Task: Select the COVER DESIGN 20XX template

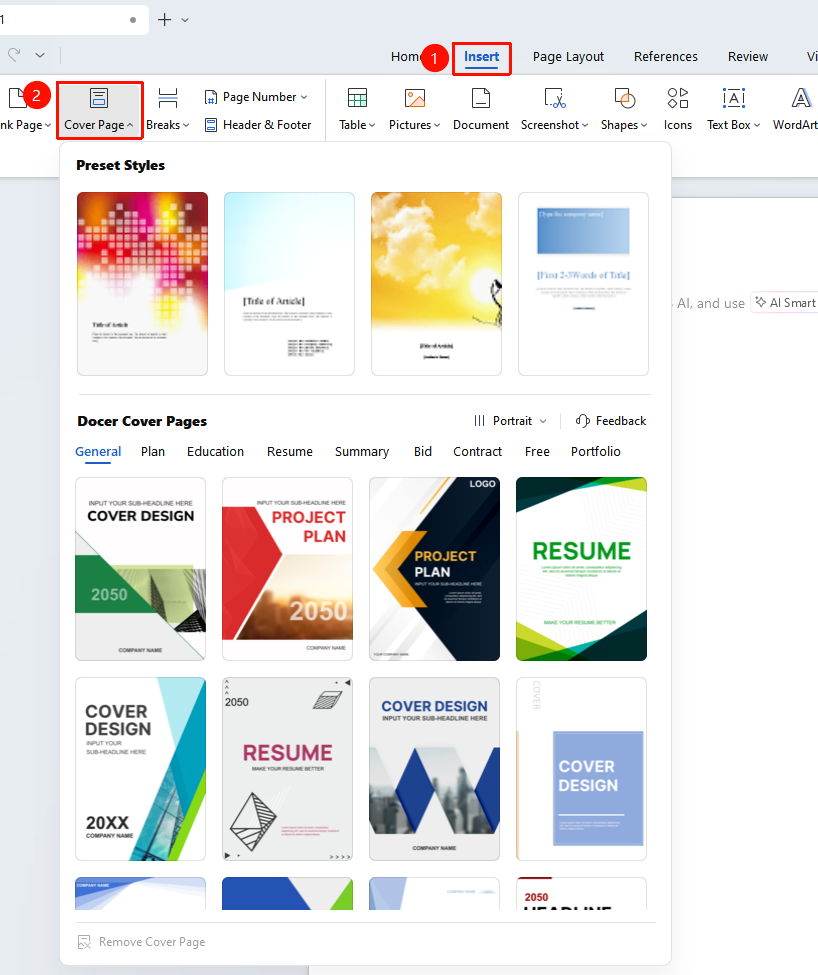Action: coord(140,769)
